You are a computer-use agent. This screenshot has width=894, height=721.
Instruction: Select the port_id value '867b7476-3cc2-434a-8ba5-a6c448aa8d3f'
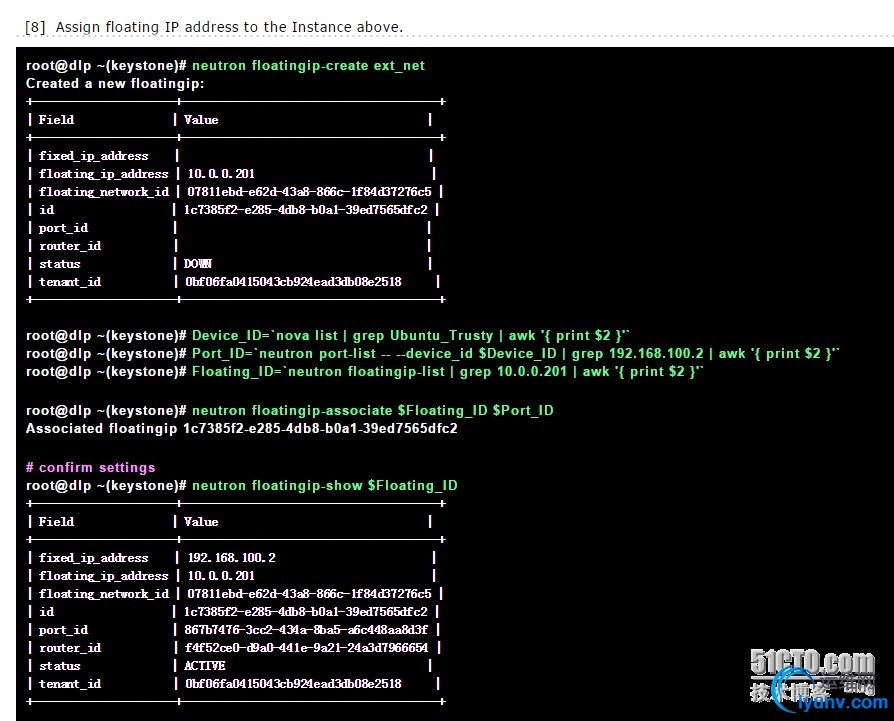306,630
